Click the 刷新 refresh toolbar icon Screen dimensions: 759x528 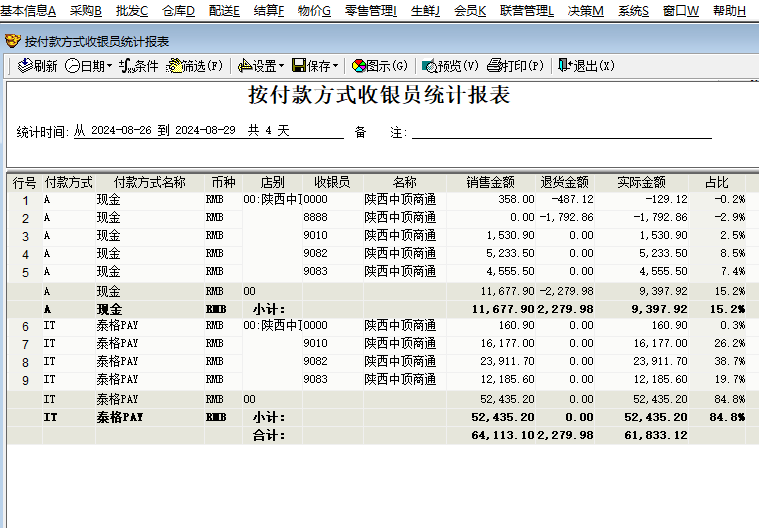(x=25, y=66)
